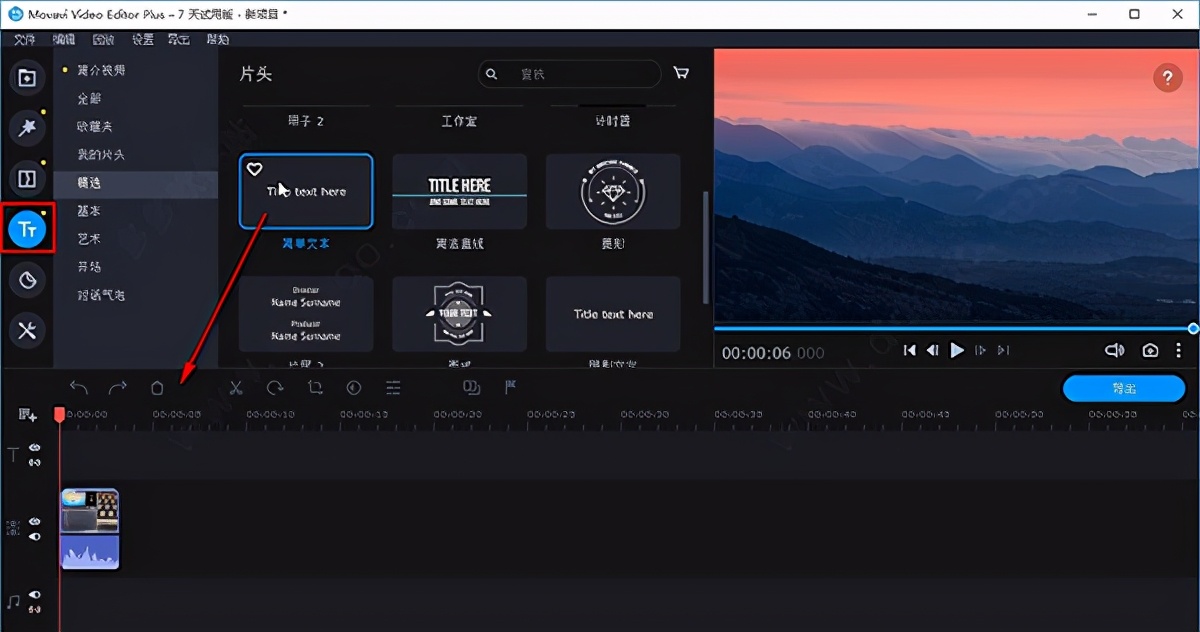Open the transitions panel in the sidebar
1200x632 pixels.
click(27, 179)
